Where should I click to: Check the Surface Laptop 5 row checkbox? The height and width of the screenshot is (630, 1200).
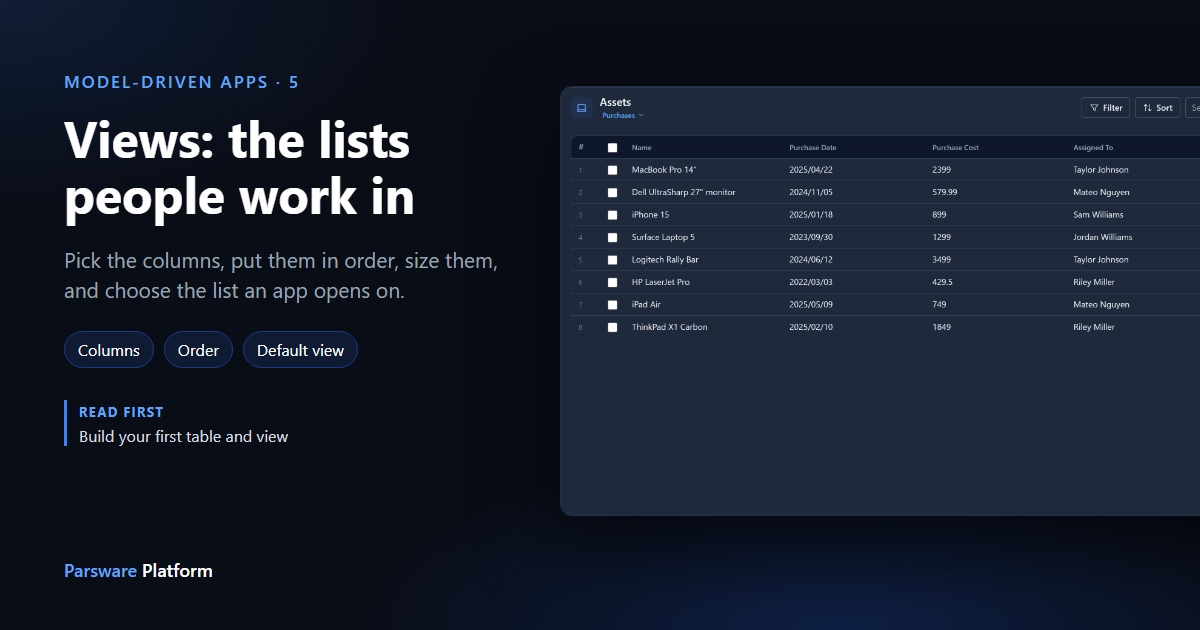613,237
